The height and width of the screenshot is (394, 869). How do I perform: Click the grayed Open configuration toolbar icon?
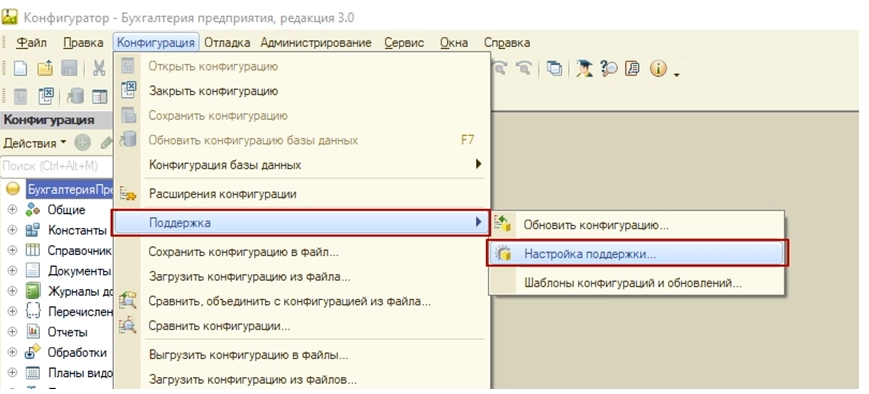20,96
